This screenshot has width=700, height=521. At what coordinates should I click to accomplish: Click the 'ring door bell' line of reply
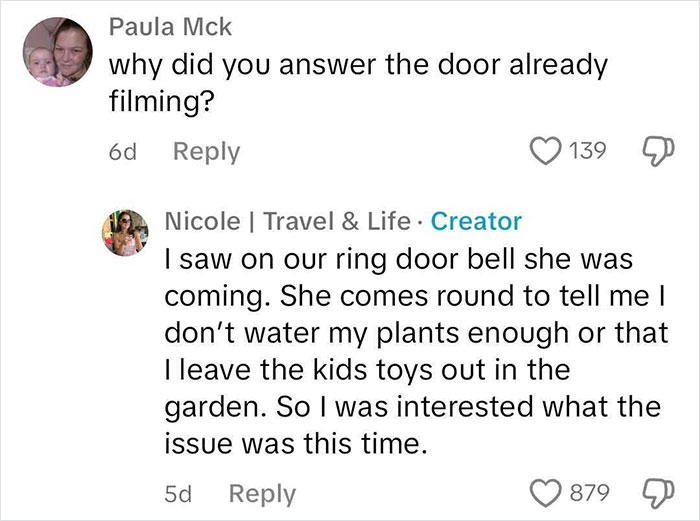(400, 259)
